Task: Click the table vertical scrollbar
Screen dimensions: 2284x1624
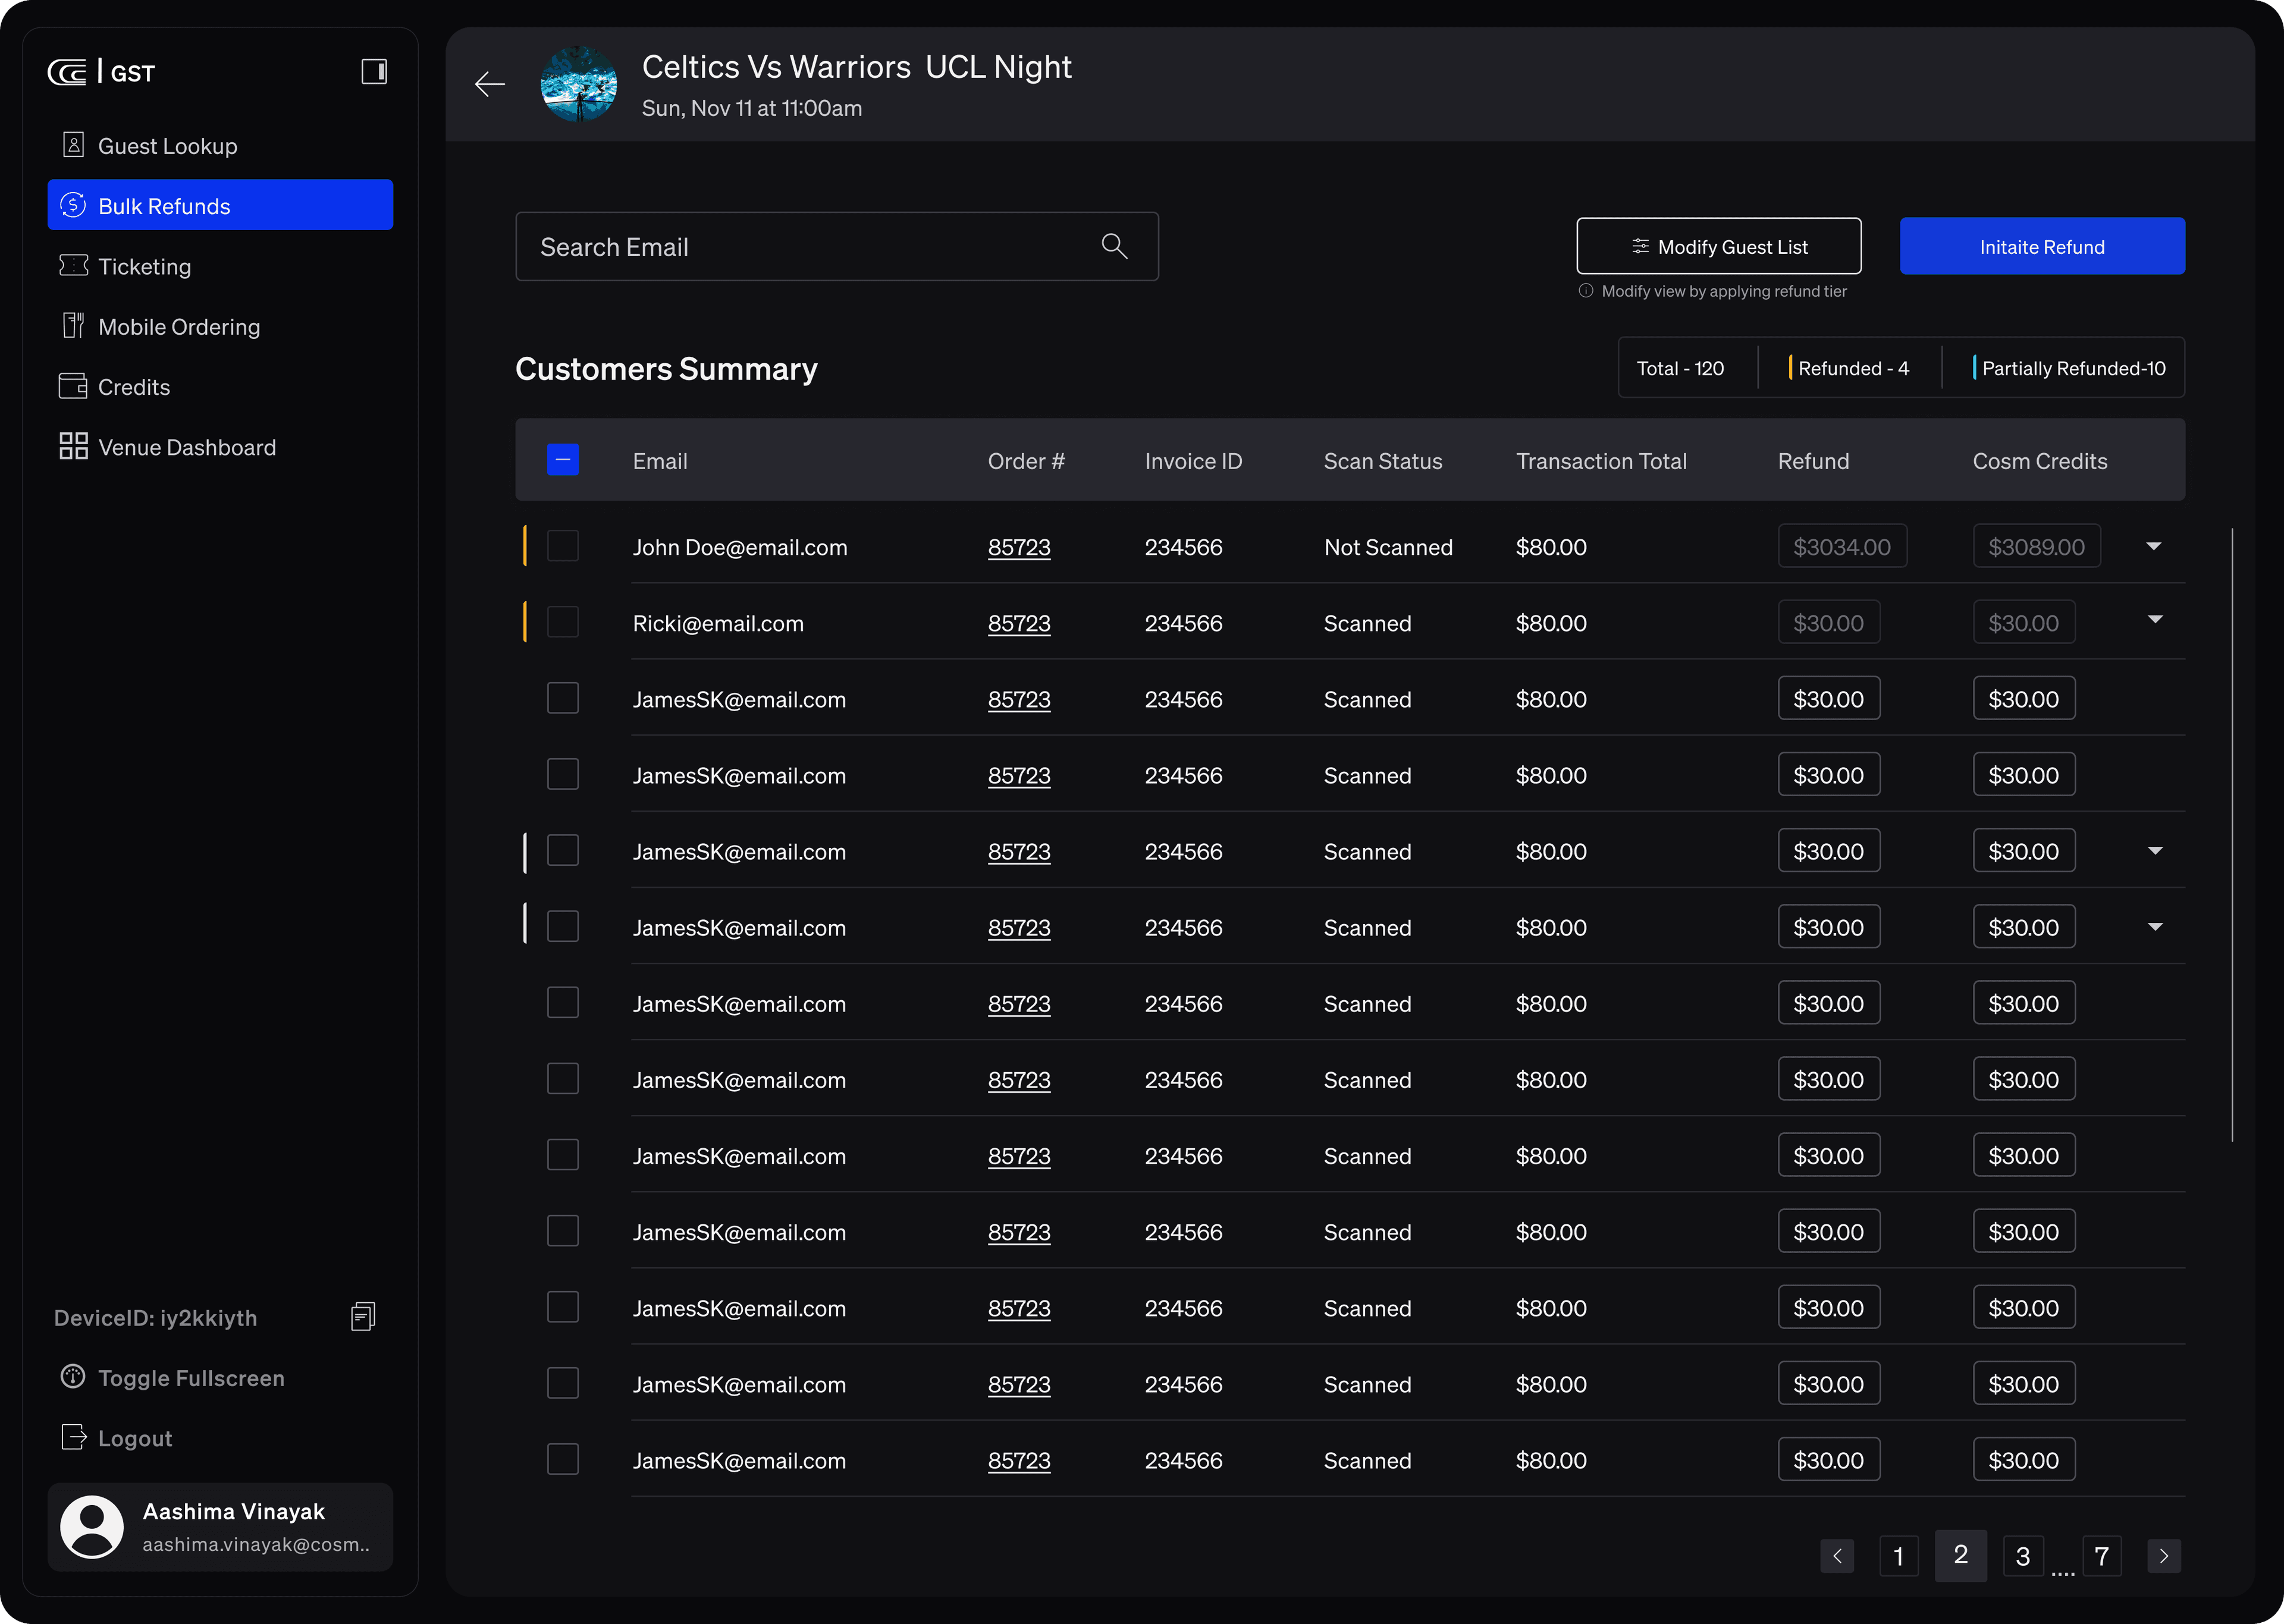Action: pos(2232,834)
